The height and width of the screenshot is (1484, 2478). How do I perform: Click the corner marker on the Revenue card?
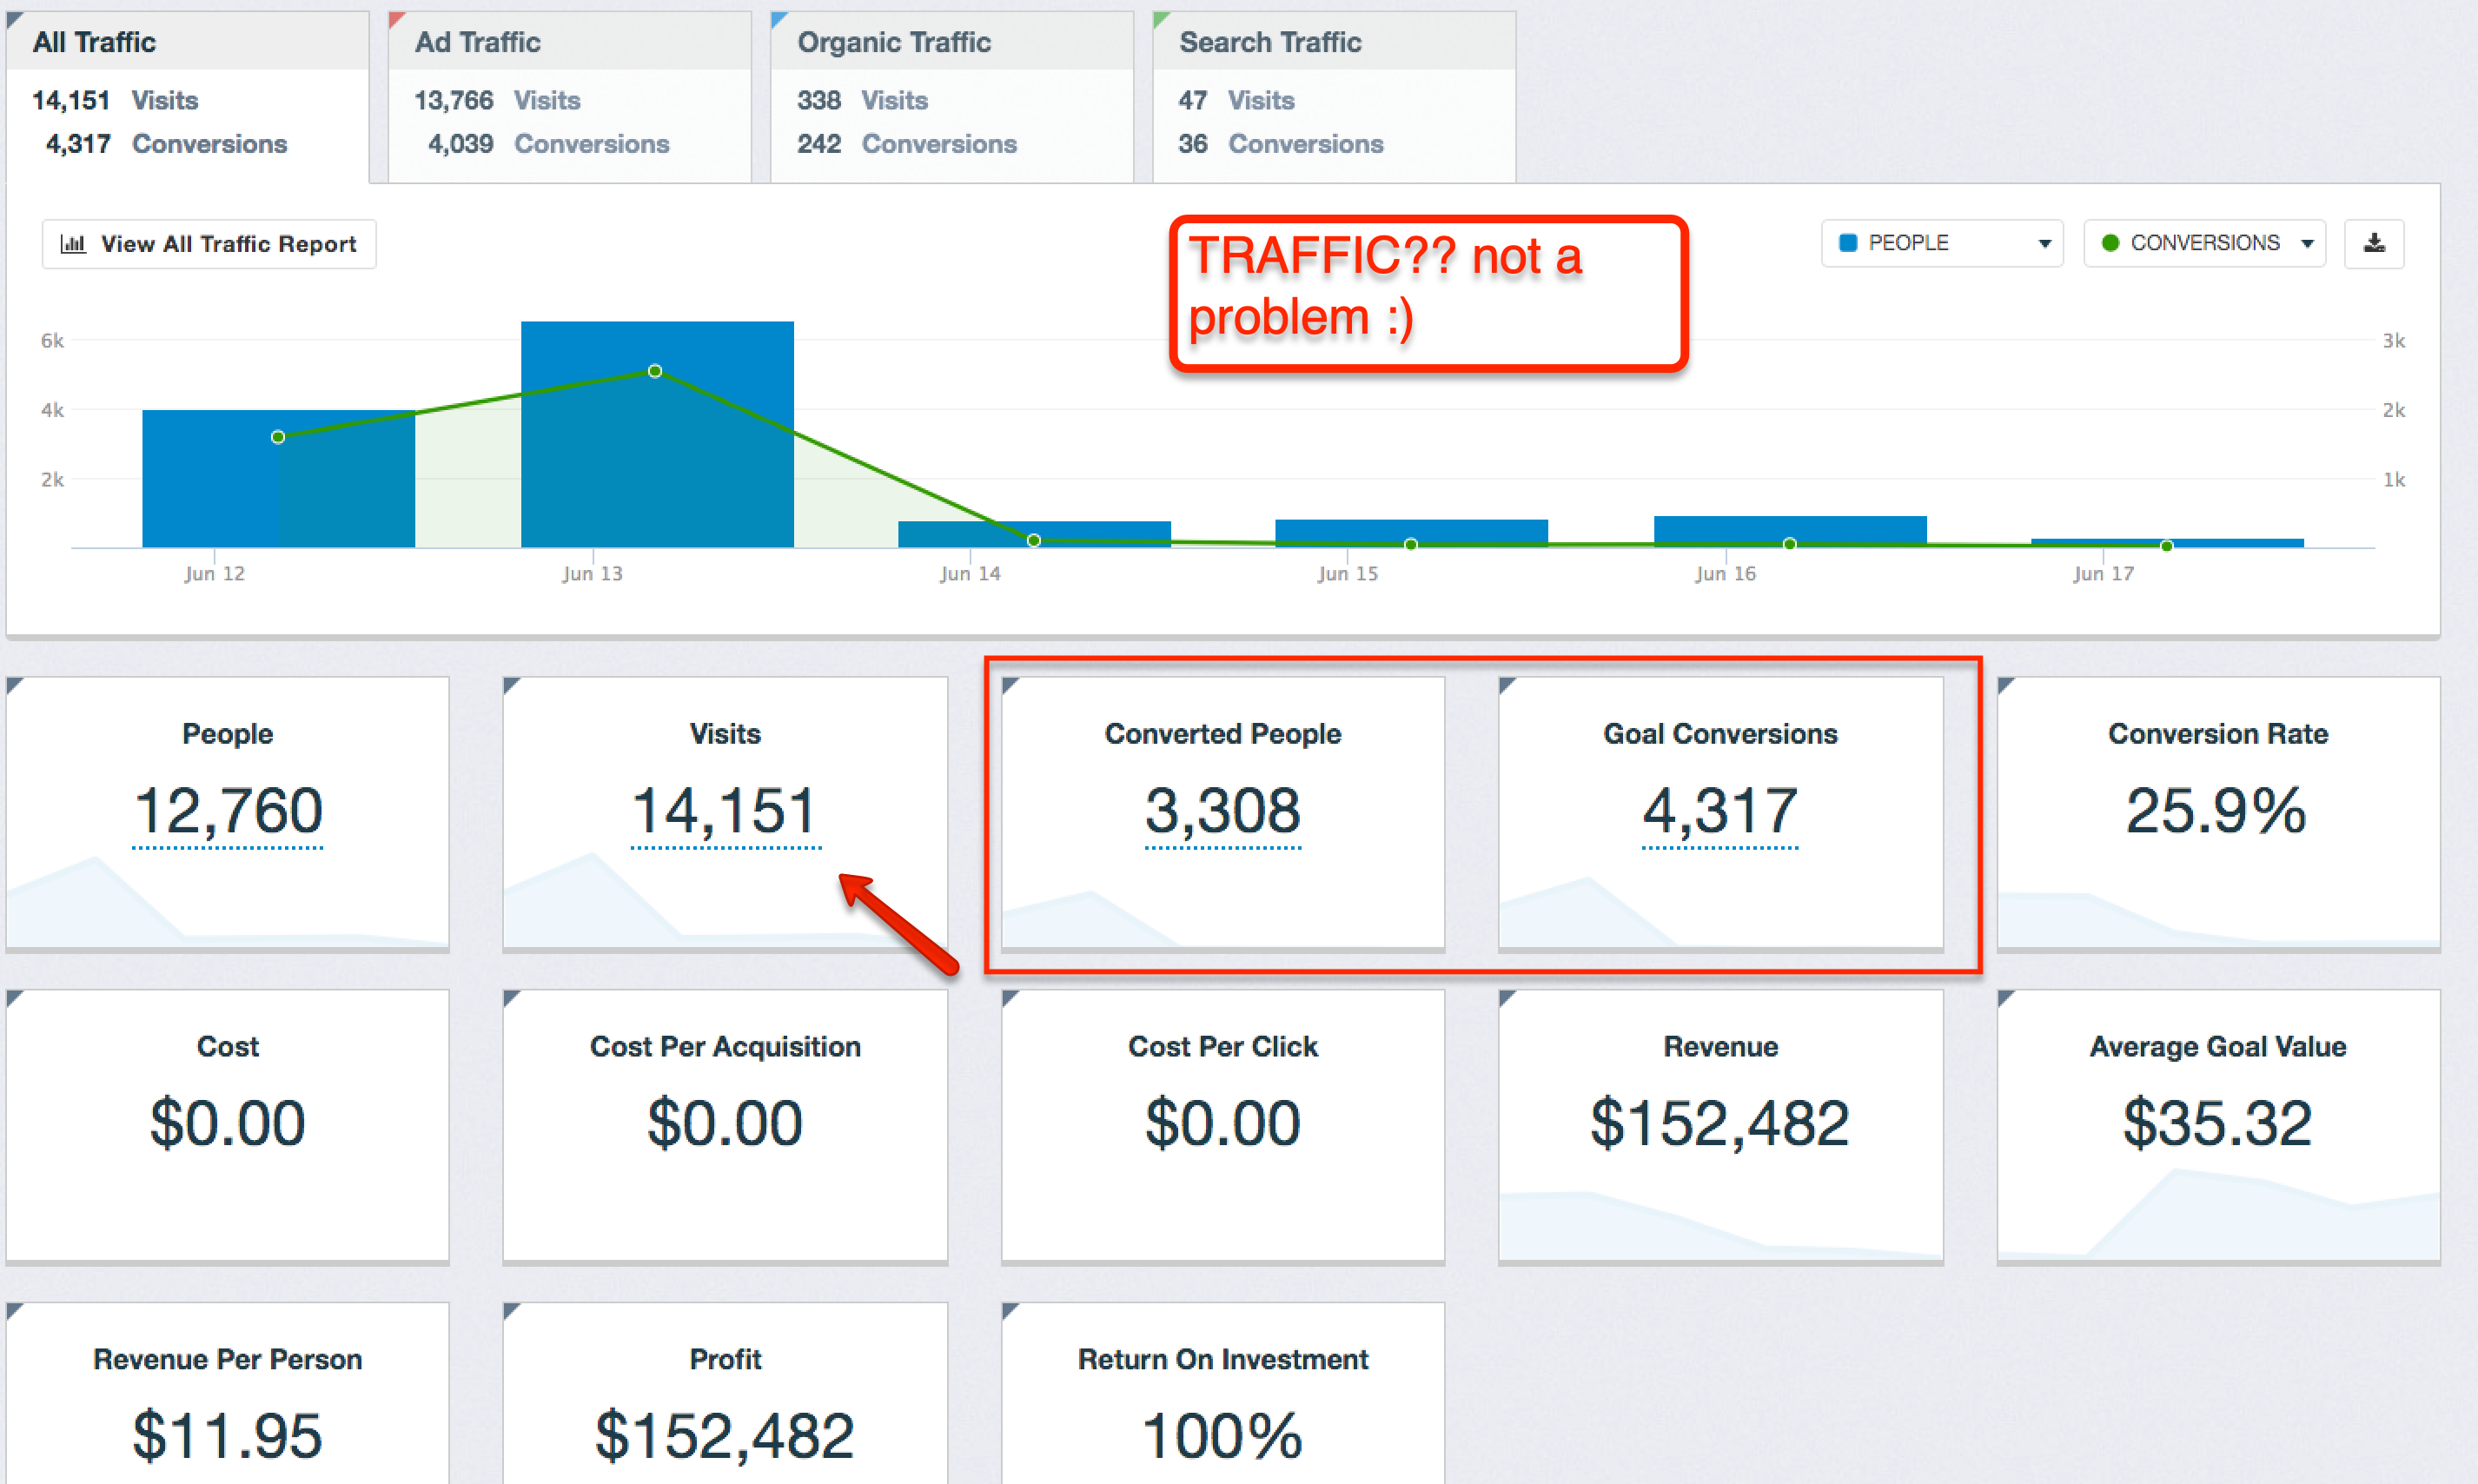pyautogui.click(x=1508, y=999)
